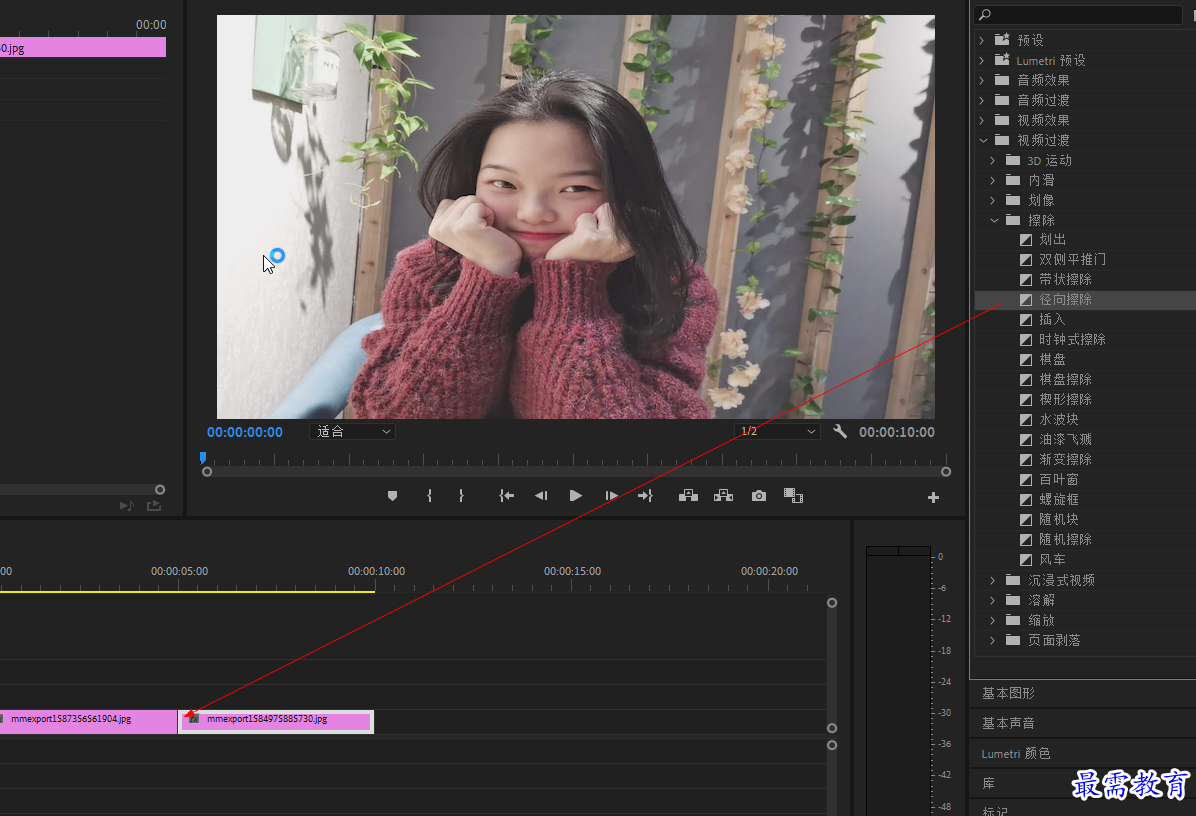This screenshot has height=816, width=1196.
Task: Mark In point in program monitor
Action: click(x=429, y=496)
